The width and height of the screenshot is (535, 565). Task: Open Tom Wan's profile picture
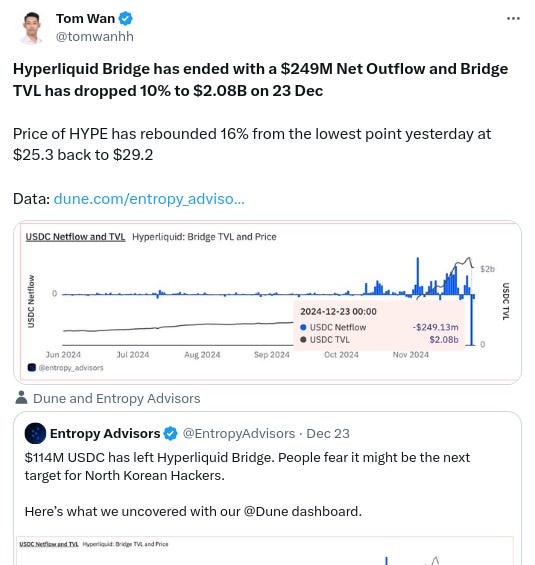click(32, 28)
